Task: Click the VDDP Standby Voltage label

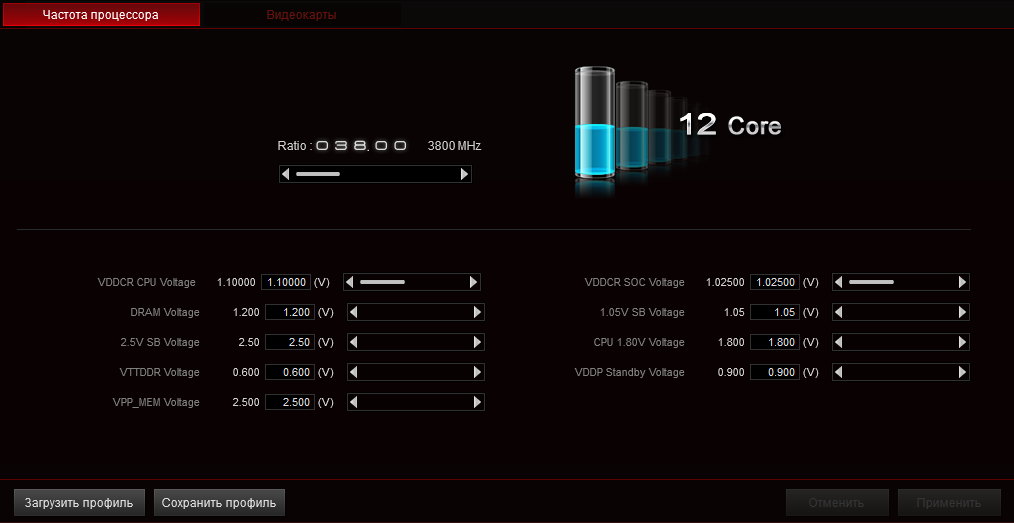Action: point(629,372)
